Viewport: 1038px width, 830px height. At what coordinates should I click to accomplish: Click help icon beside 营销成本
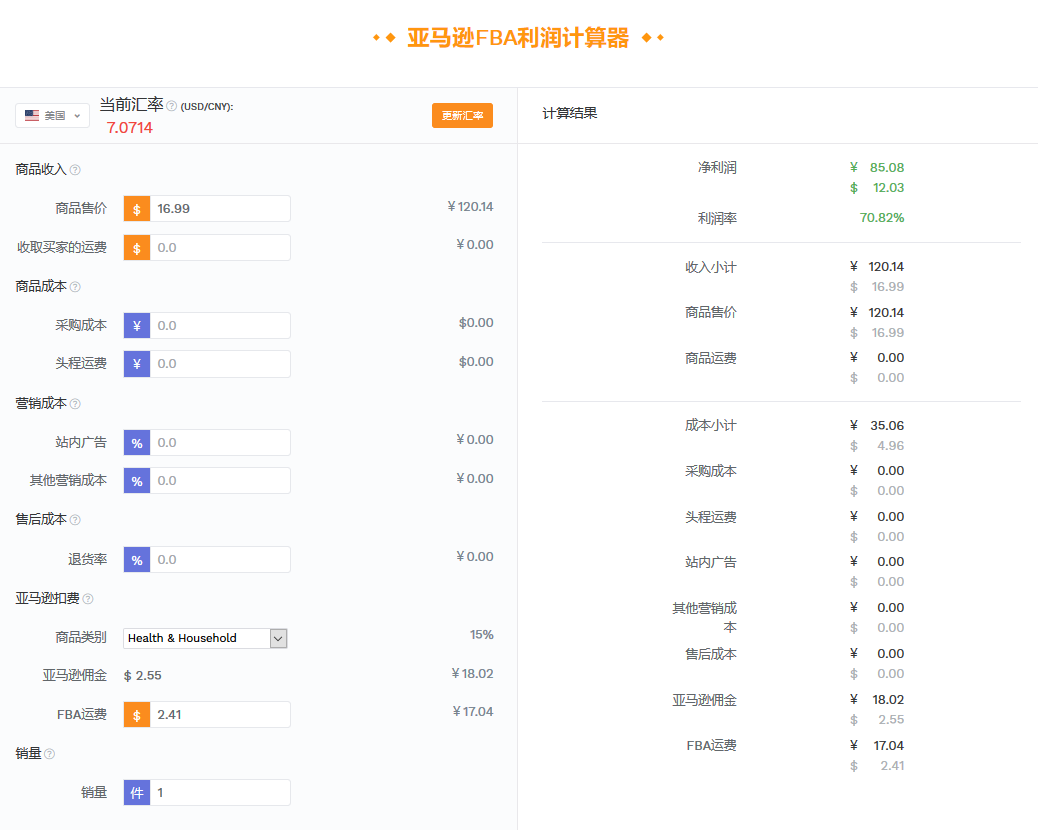(75, 404)
